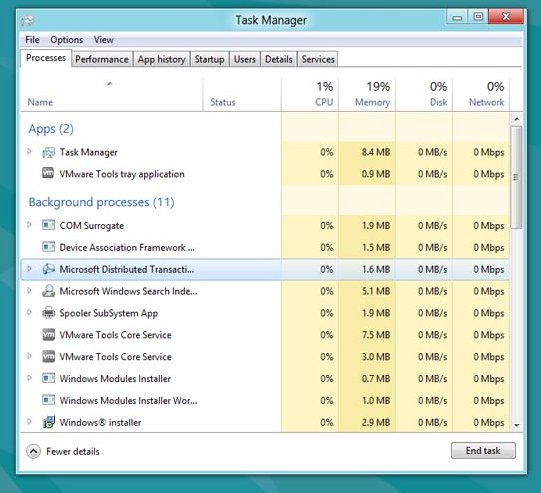Click the 0.7 MB memory value

[376, 379]
